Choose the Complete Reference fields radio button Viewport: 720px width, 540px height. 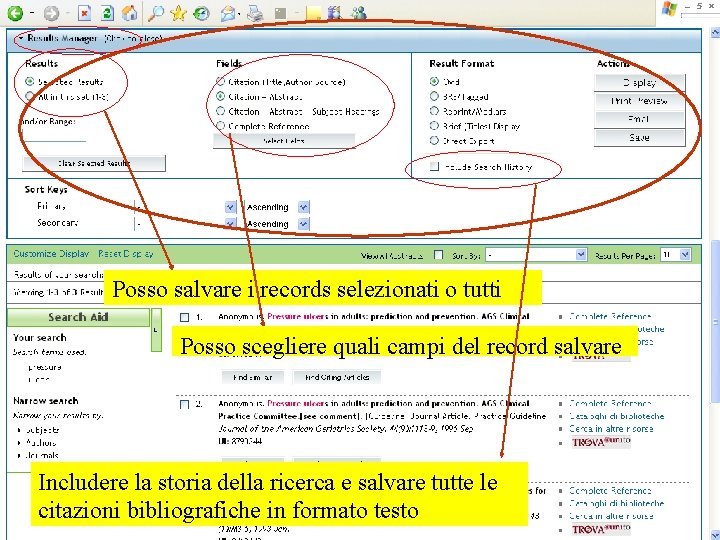pyautogui.click(x=220, y=126)
